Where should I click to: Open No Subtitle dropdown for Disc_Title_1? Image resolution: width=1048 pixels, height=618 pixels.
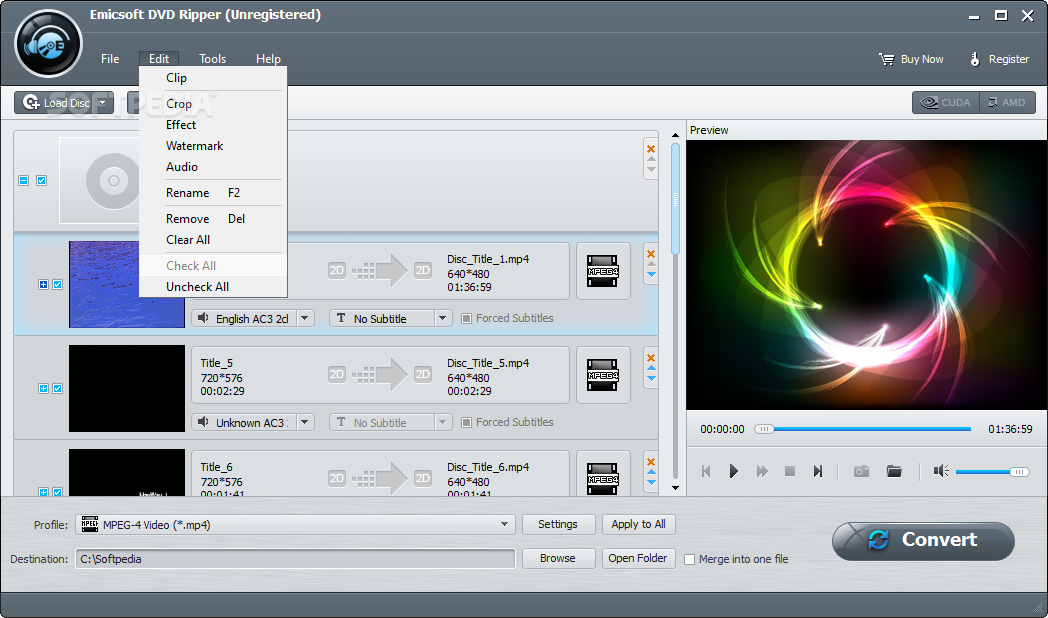pyautogui.click(x=442, y=318)
